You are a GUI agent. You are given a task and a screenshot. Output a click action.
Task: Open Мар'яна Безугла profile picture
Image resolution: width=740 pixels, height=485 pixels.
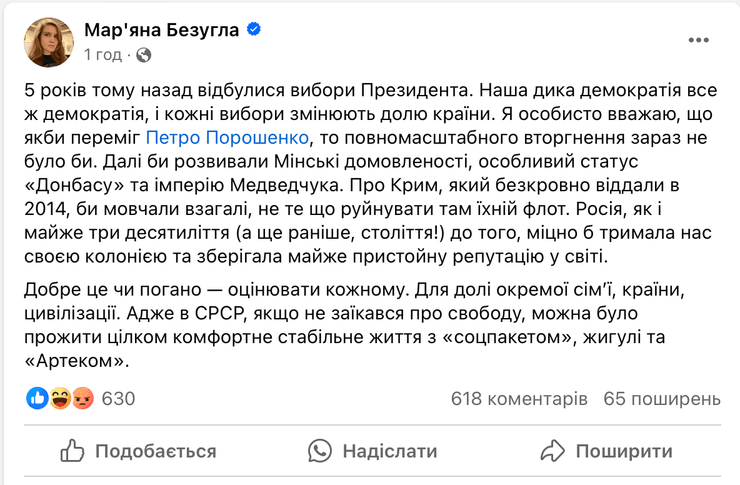point(49,42)
